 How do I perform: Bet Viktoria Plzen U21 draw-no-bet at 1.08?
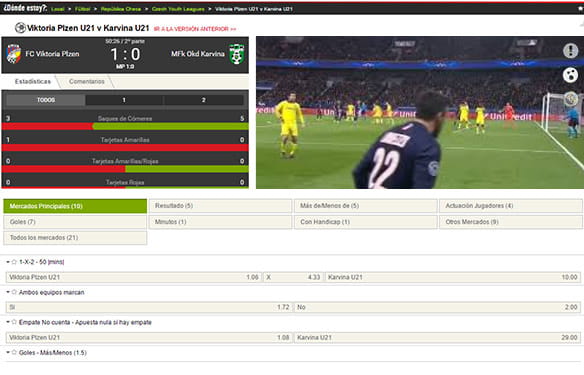149,337
